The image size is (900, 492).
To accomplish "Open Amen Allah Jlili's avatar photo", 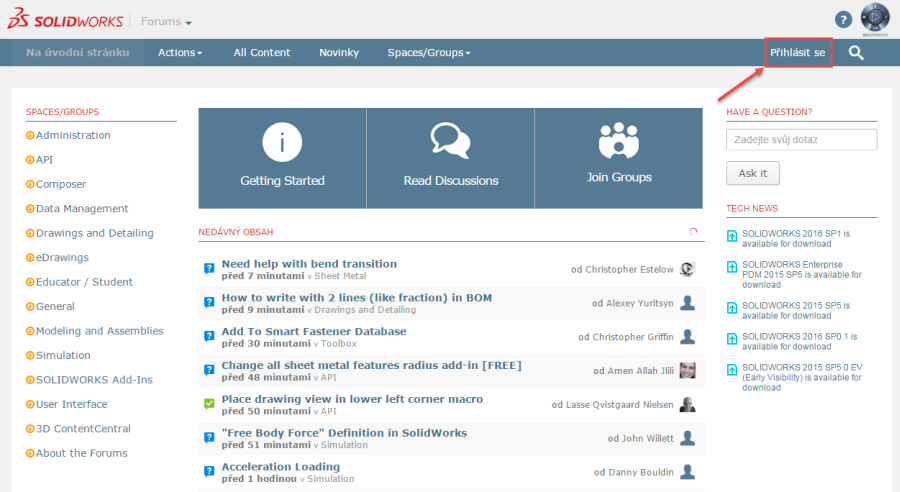I will tap(687, 370).
